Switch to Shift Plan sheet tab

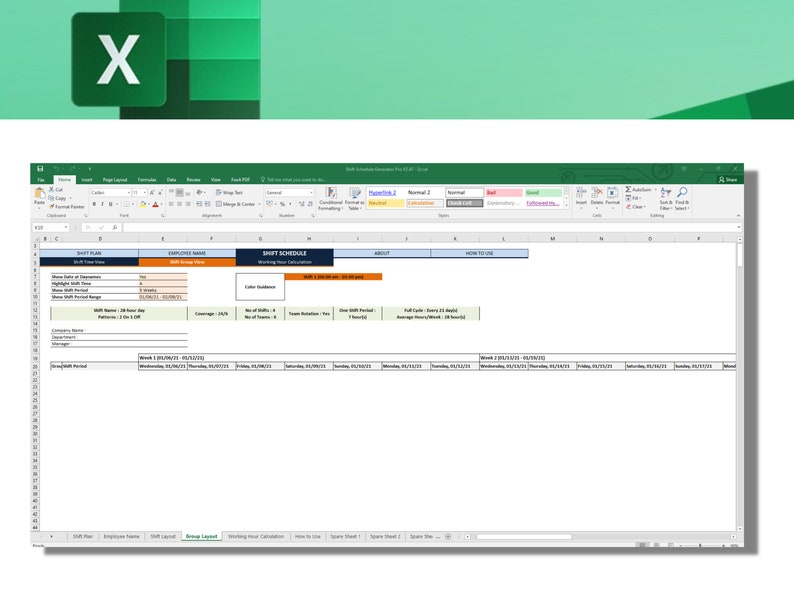[83, 536]
